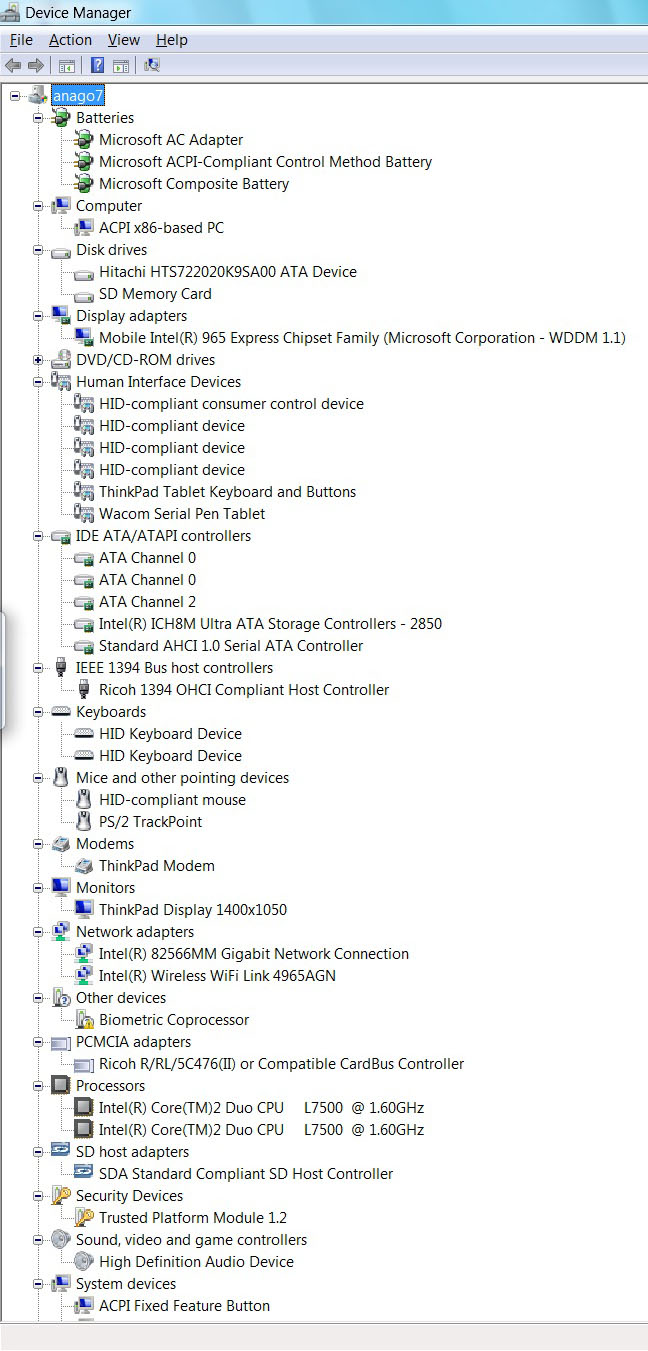Collapse the IDE ATA/ATAPI controllers node
Image resolution: width=648 pixels, height=1351 pixels.
[x=38, y=536]
